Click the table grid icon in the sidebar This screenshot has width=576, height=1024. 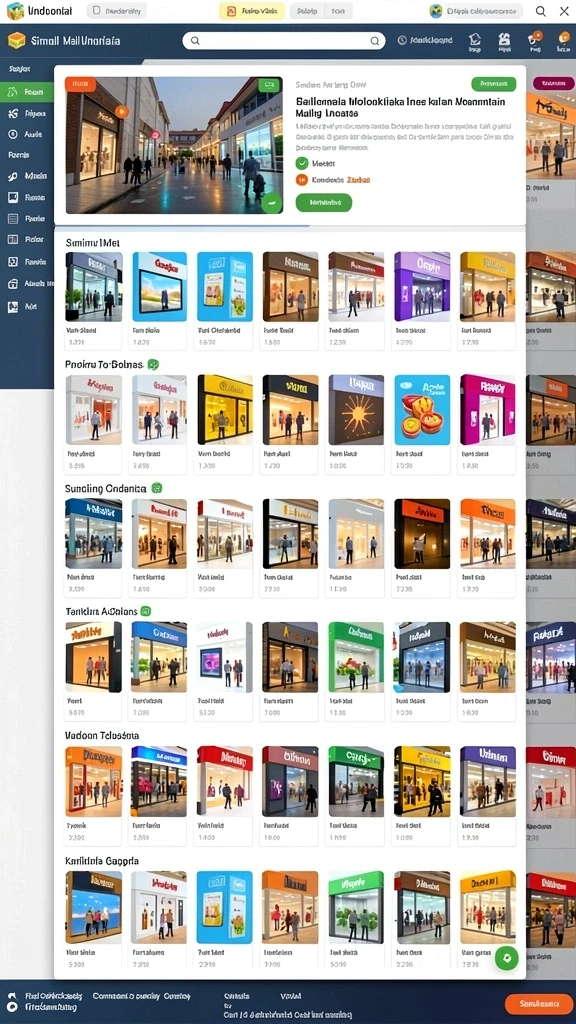[12, 239]
